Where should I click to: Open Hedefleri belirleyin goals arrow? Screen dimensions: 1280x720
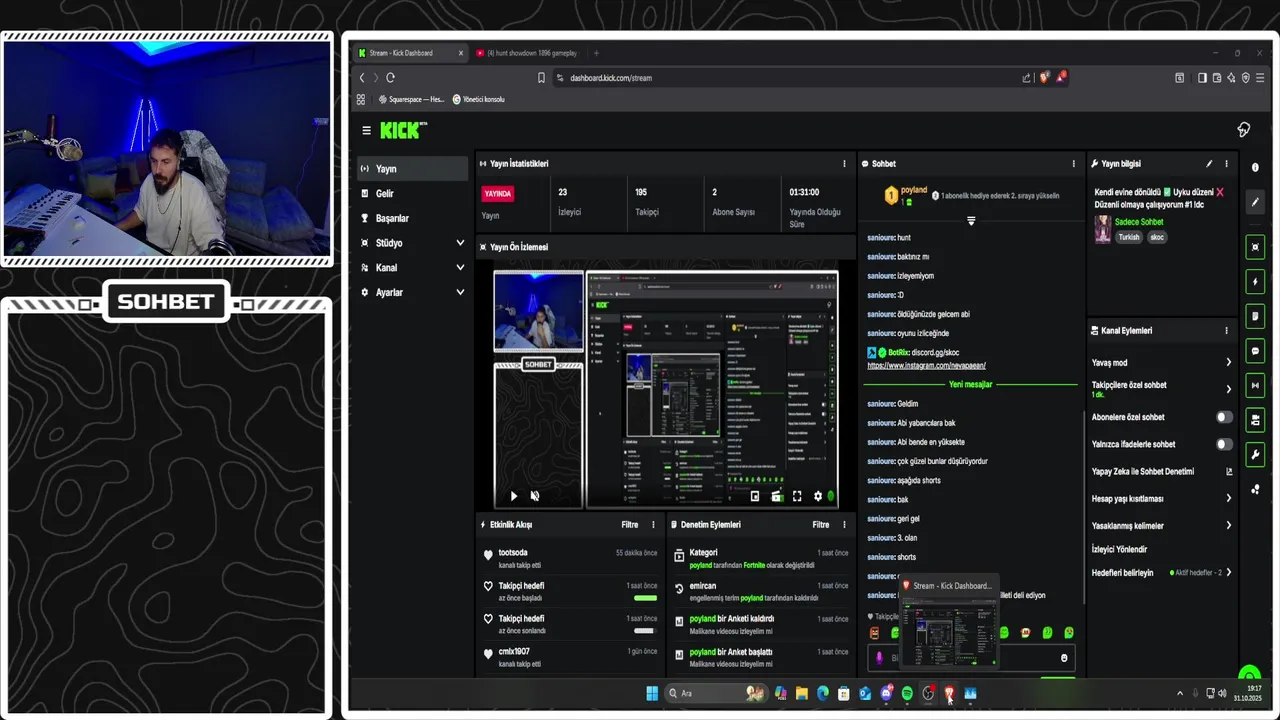pos(1228,573)
